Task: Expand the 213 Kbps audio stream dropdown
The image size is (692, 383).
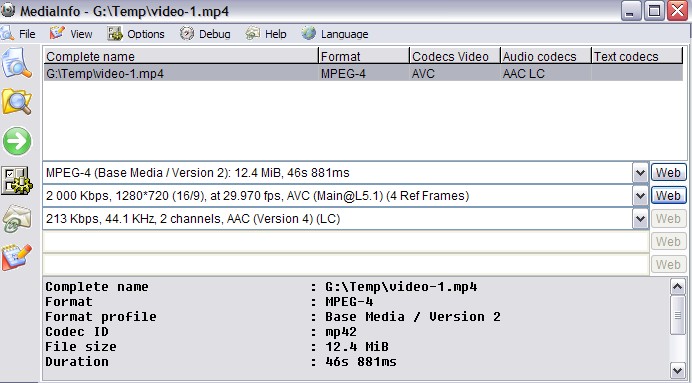Action: 640,219
